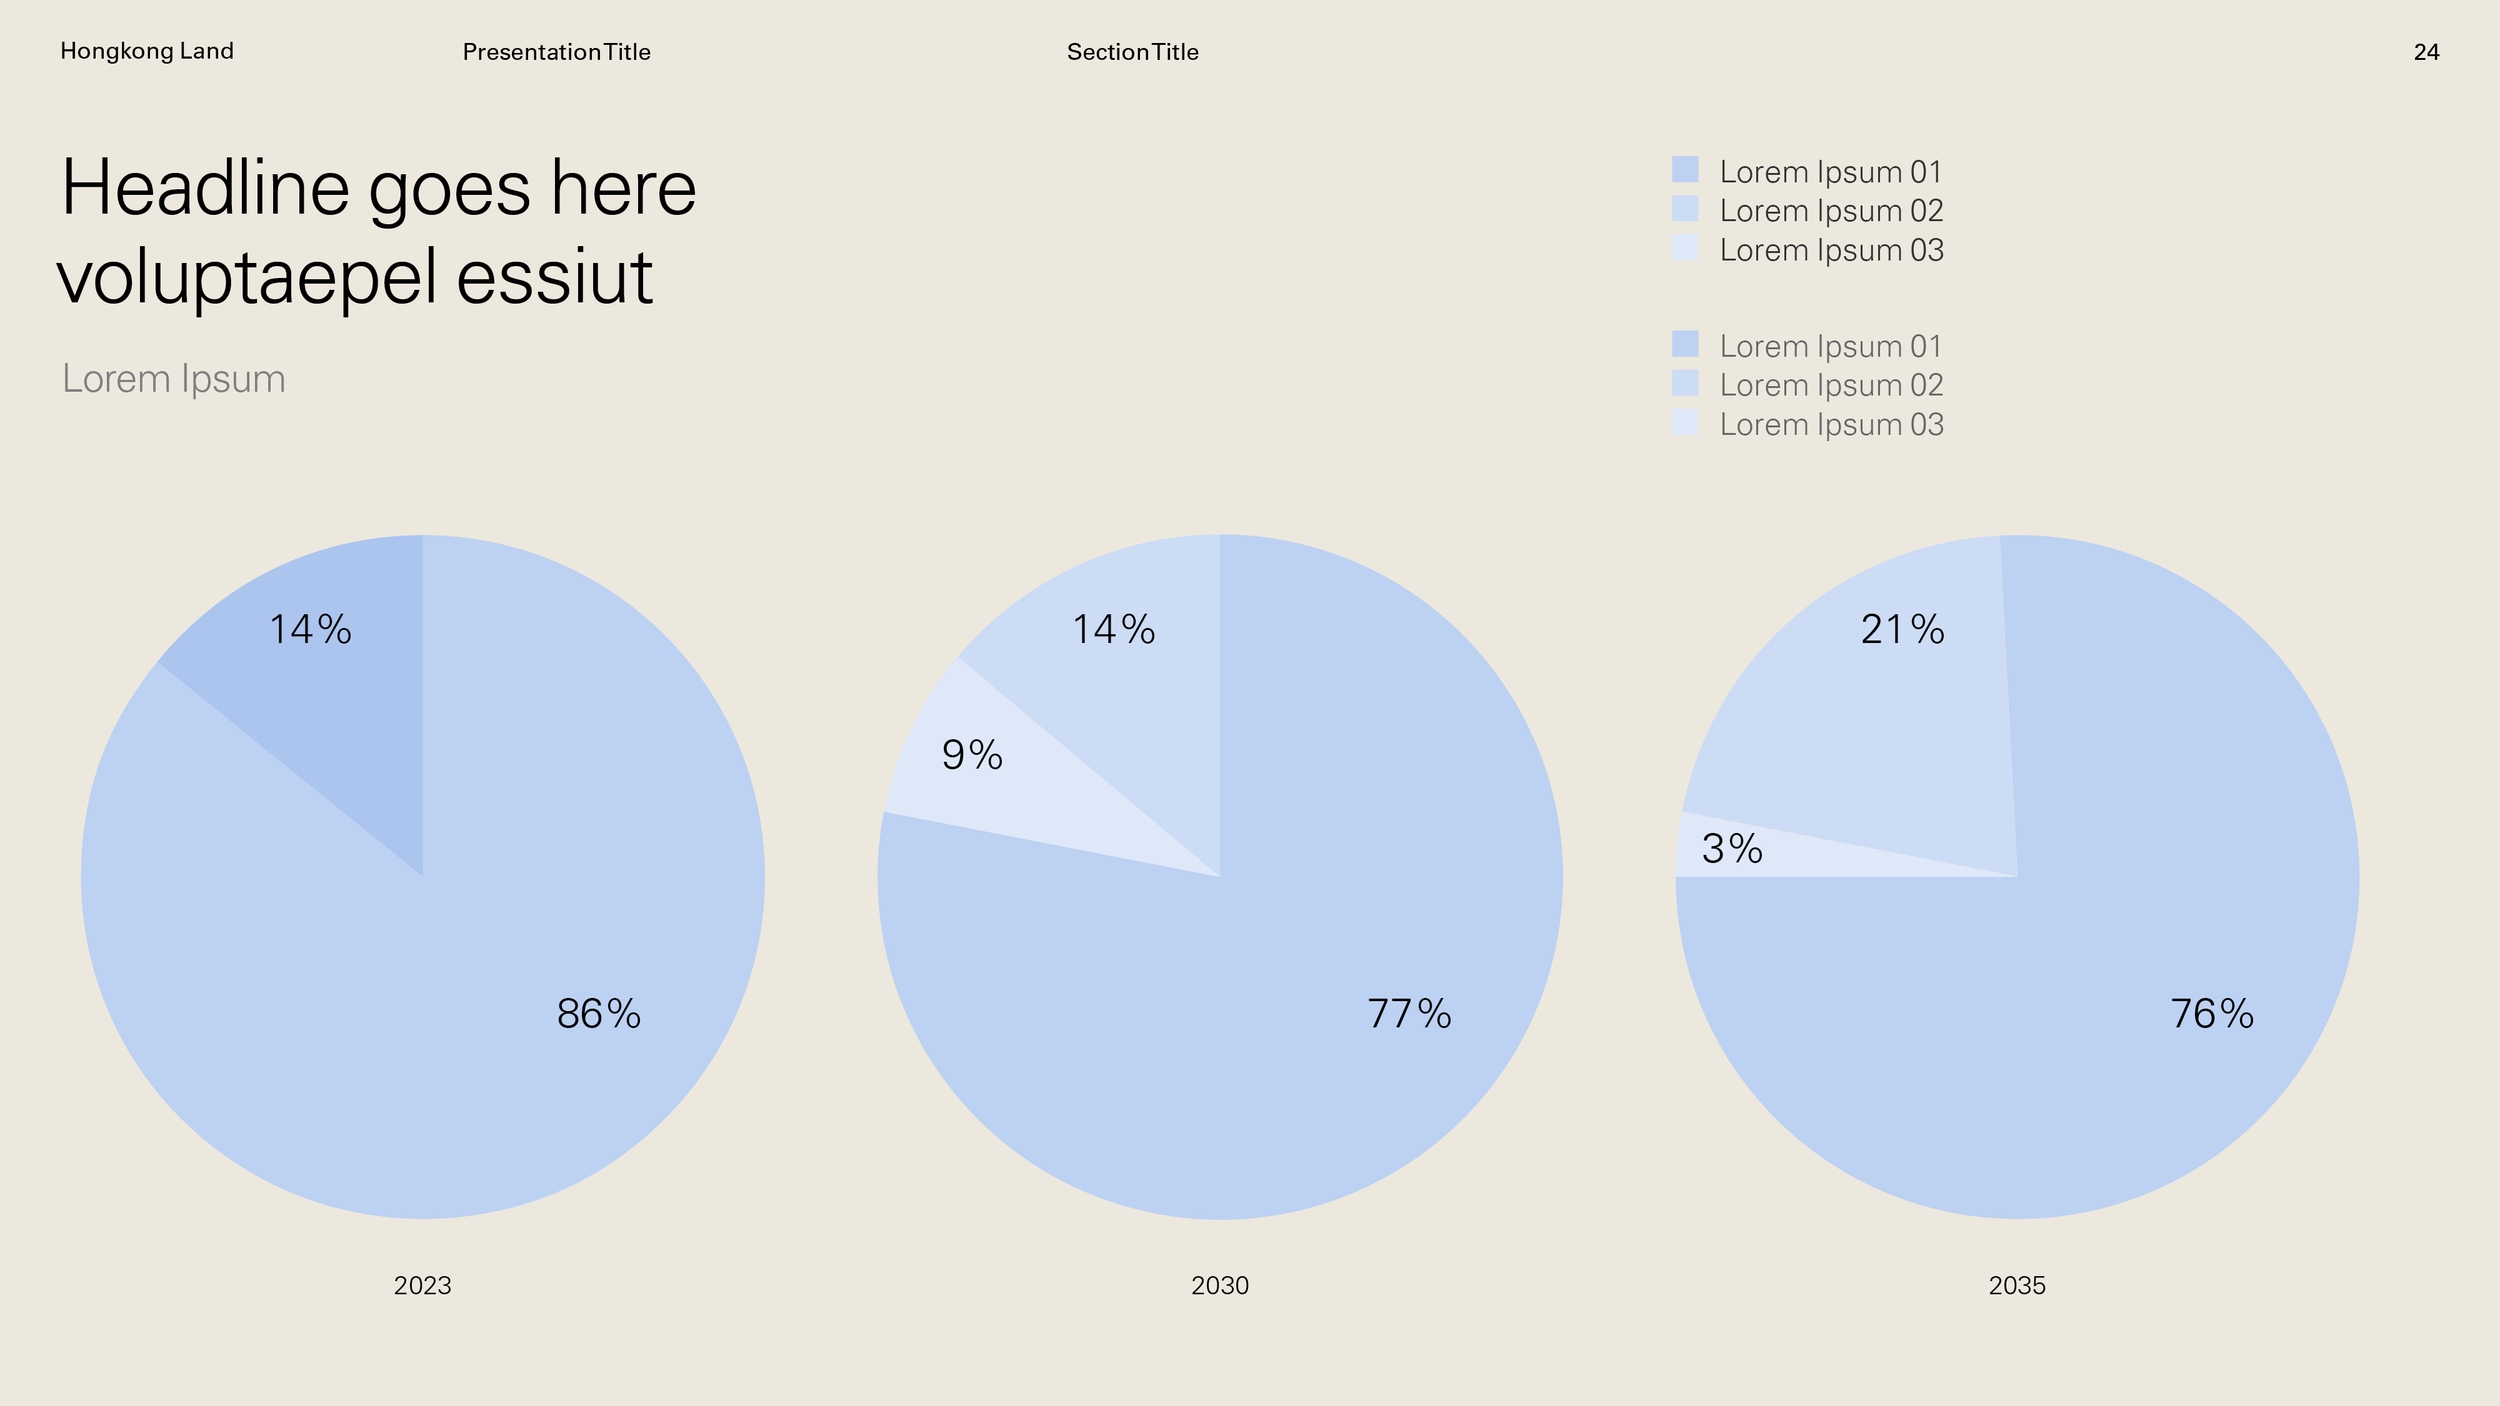Select the gray Lorem Ipsum subtitle
The image size is (2500, 1406).
point(173,379)
